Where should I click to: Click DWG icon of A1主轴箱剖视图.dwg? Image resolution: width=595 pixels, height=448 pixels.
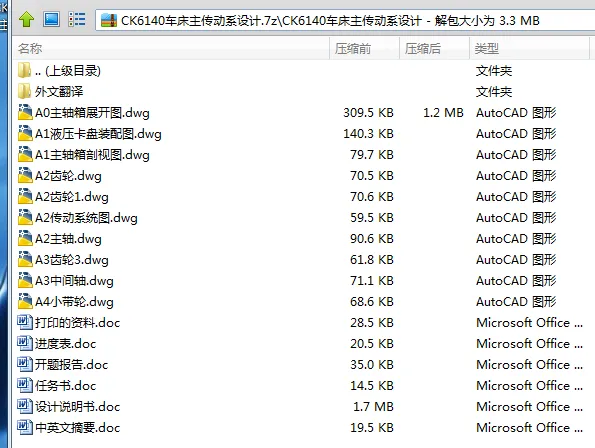(x=25, y=154)
